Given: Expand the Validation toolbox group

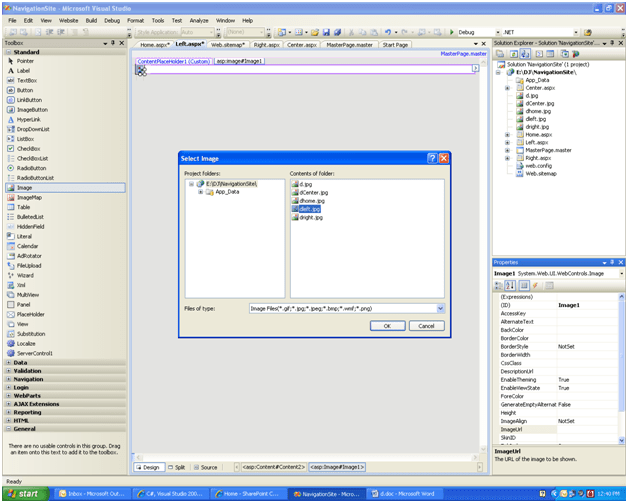Looking at the screenshot, I should [27, 371].
